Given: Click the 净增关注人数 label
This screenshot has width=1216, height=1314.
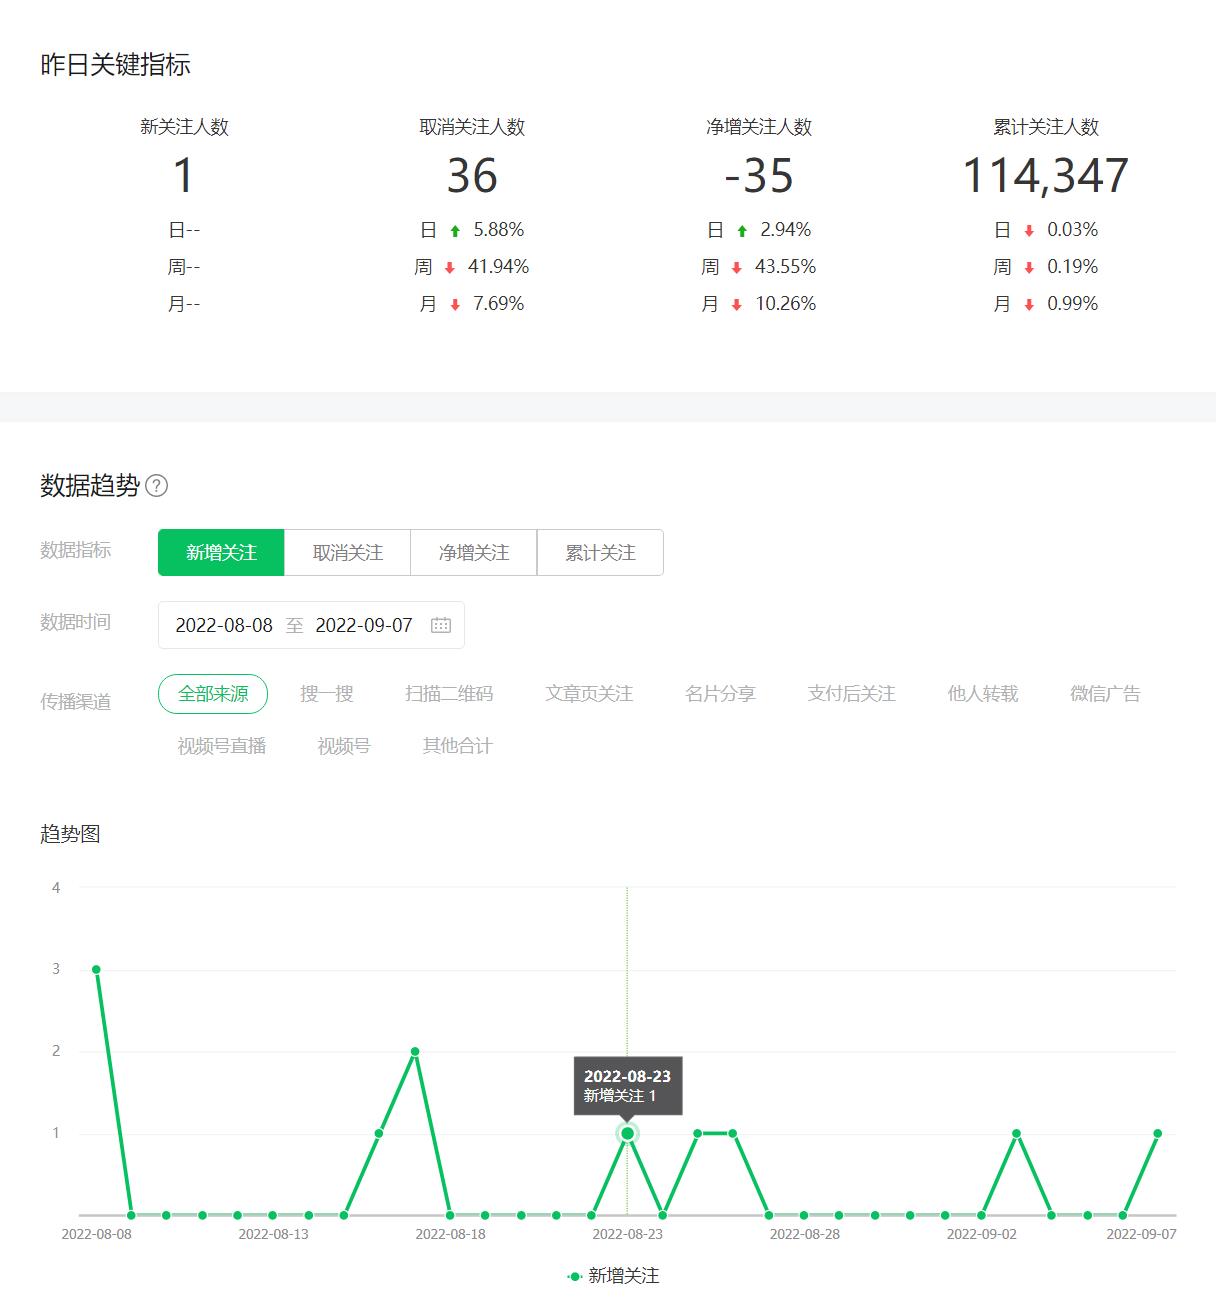Looking at the screenshot, I should click(x=759, y=127).
